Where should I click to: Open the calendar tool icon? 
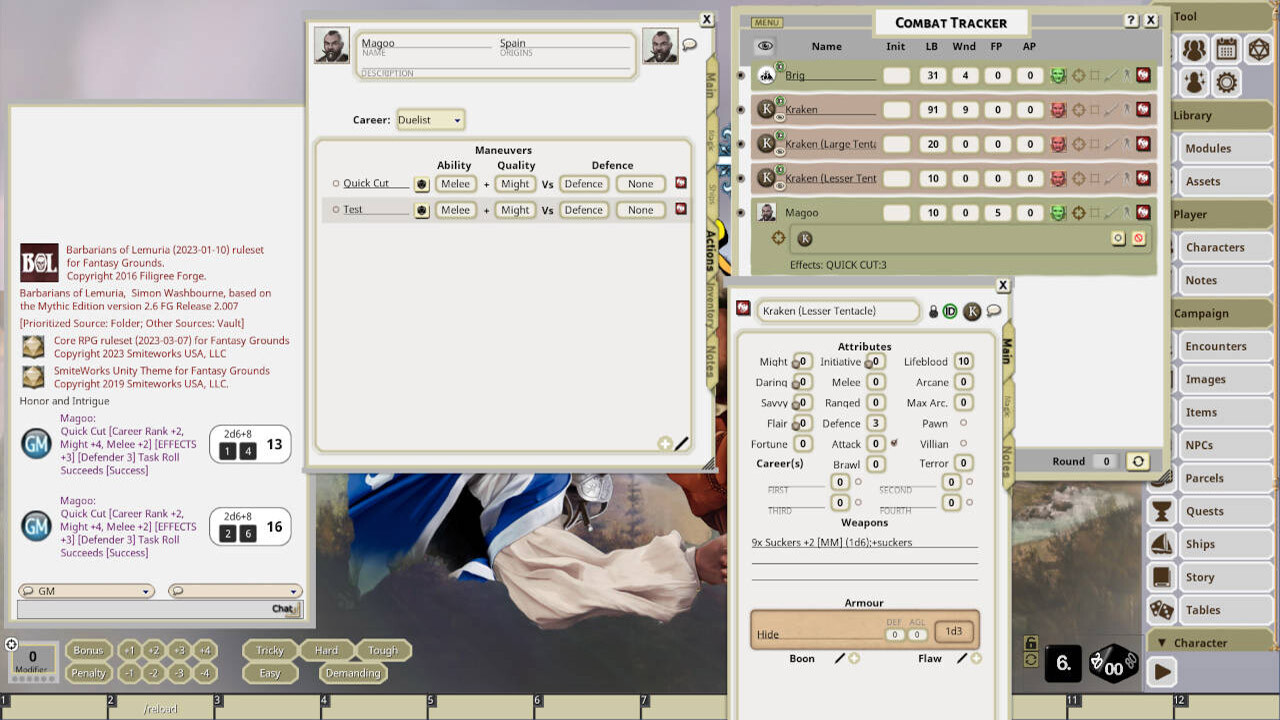(1226, 49)
